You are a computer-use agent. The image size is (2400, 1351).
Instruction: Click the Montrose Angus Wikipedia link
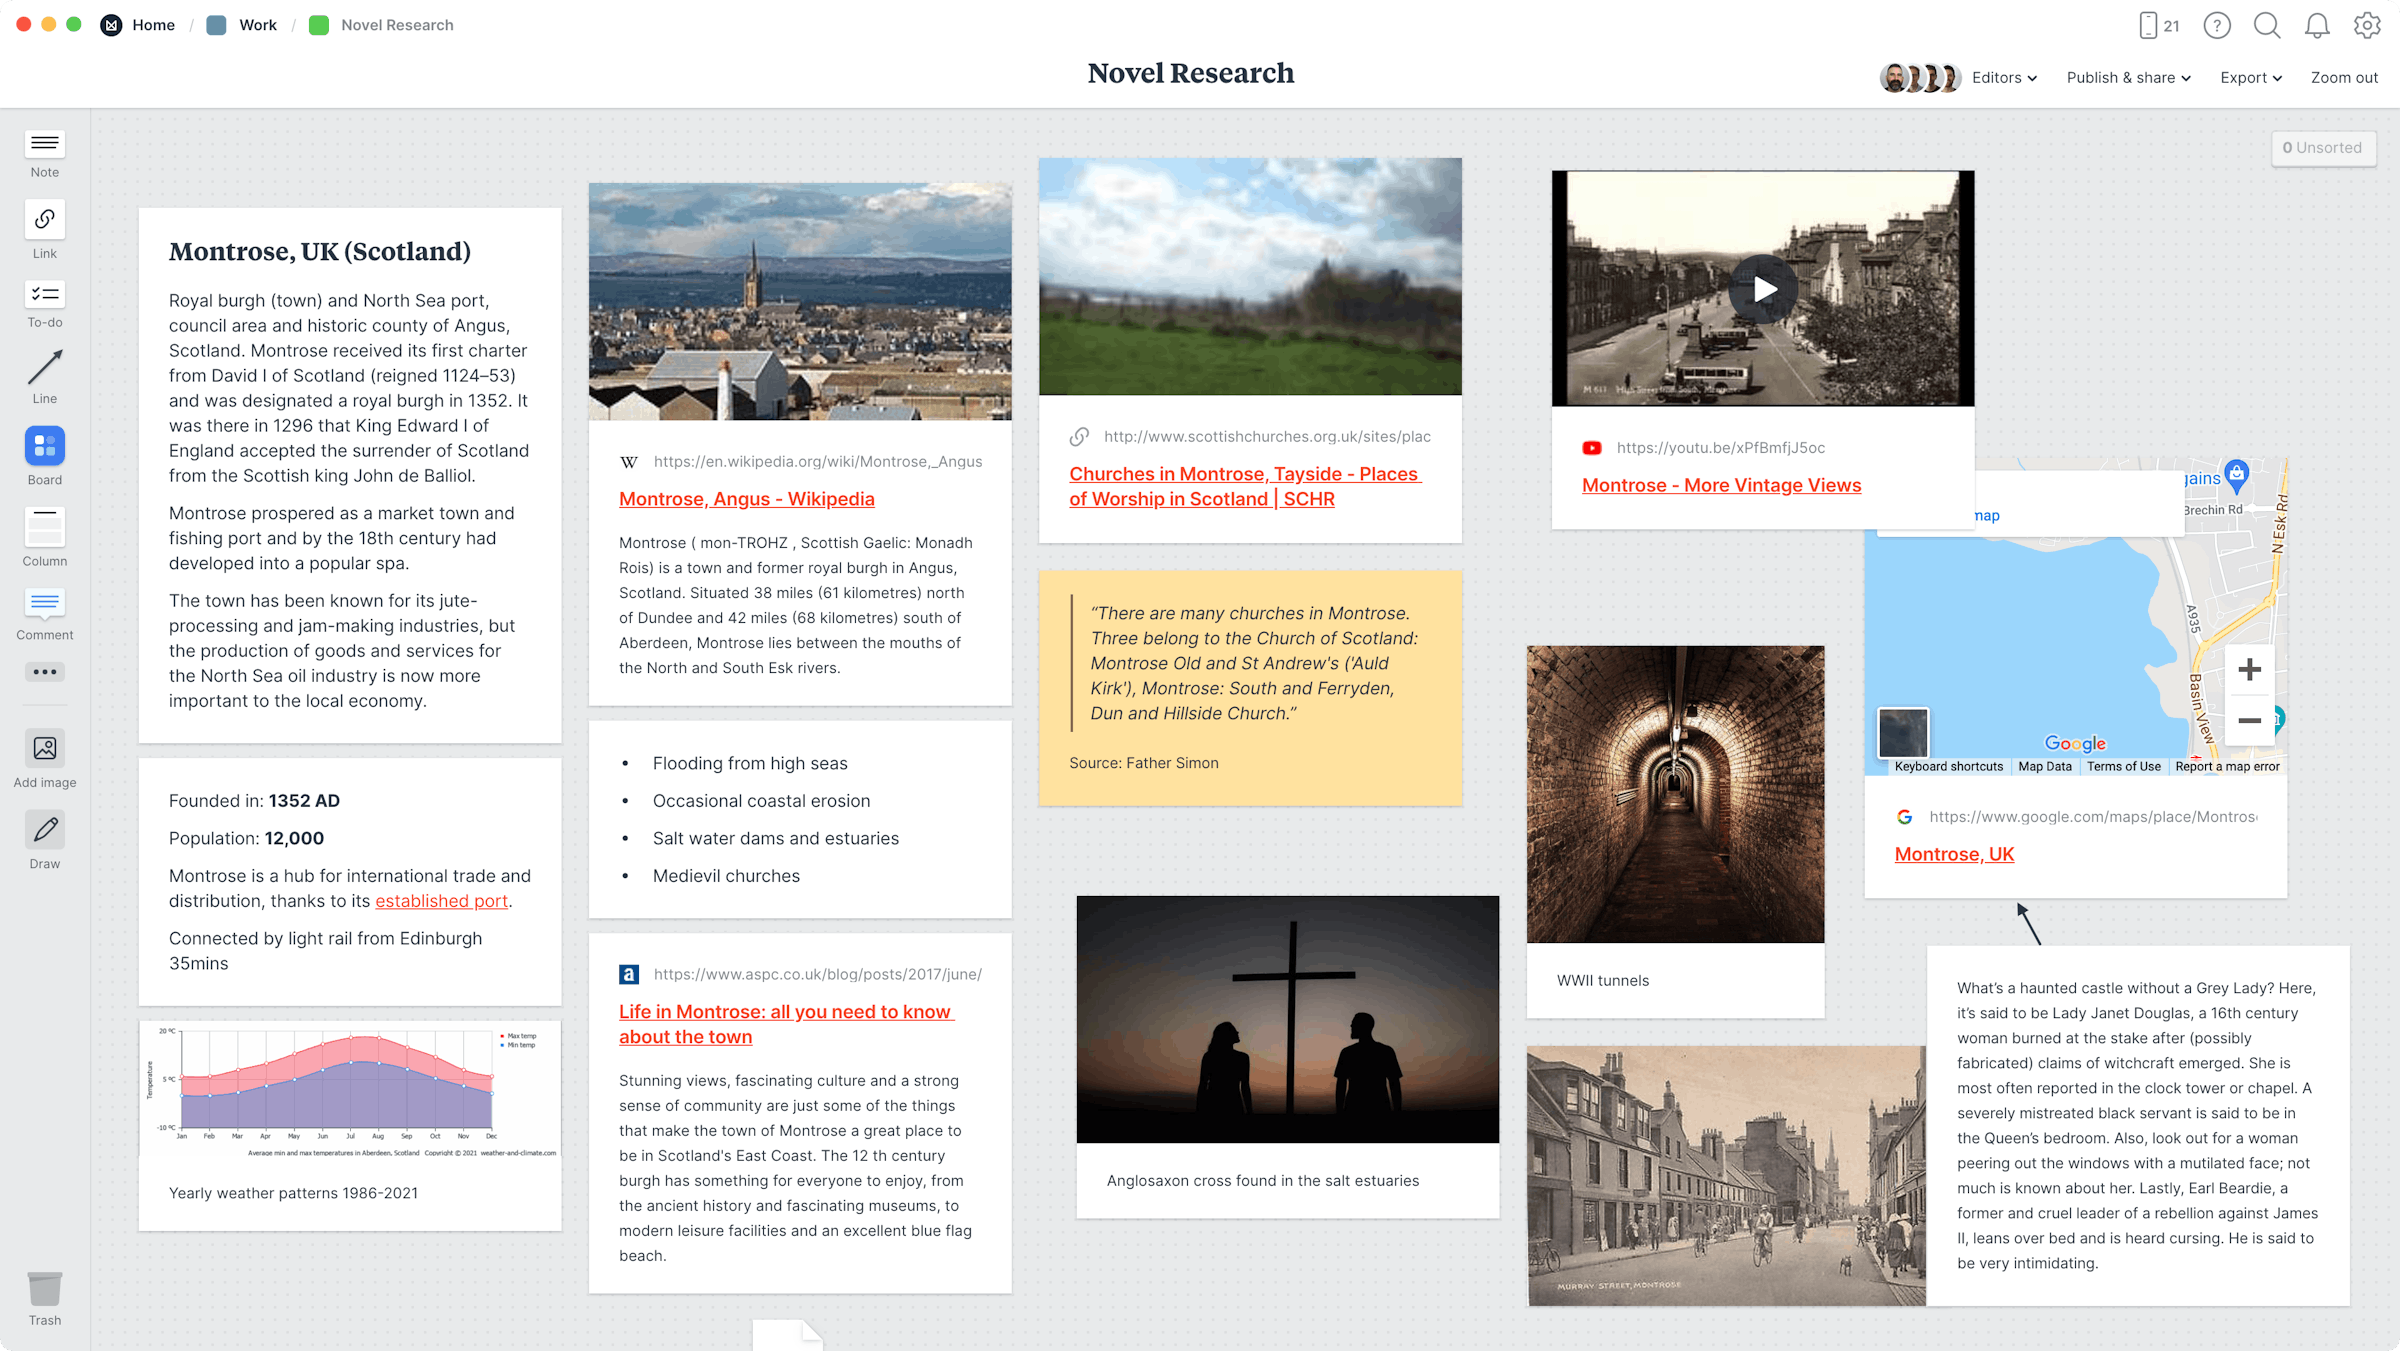747,498
